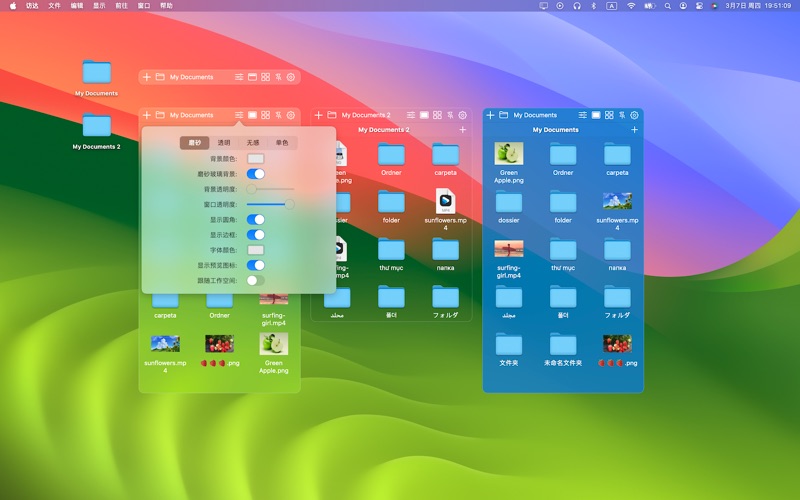The width and height of the screenshot is (800, 500).
Task: Disable the 显示圆角 toggle
Action: [256, 219]
